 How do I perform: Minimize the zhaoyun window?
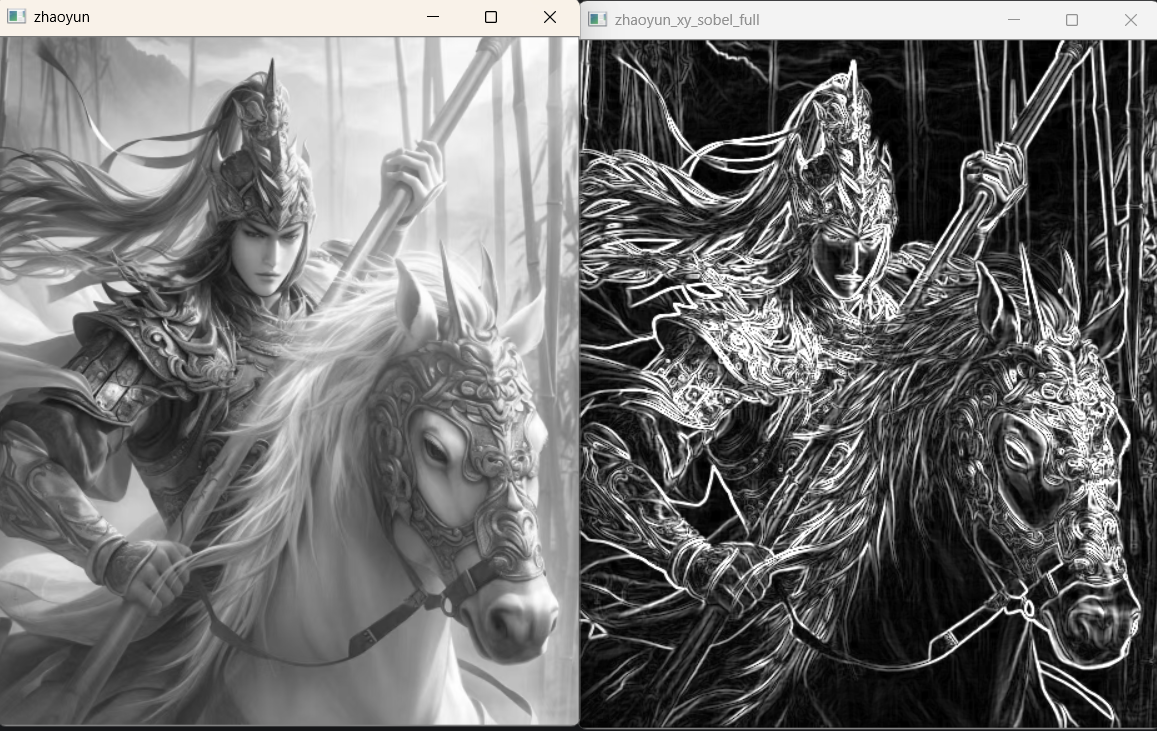[x=433, y=17]
